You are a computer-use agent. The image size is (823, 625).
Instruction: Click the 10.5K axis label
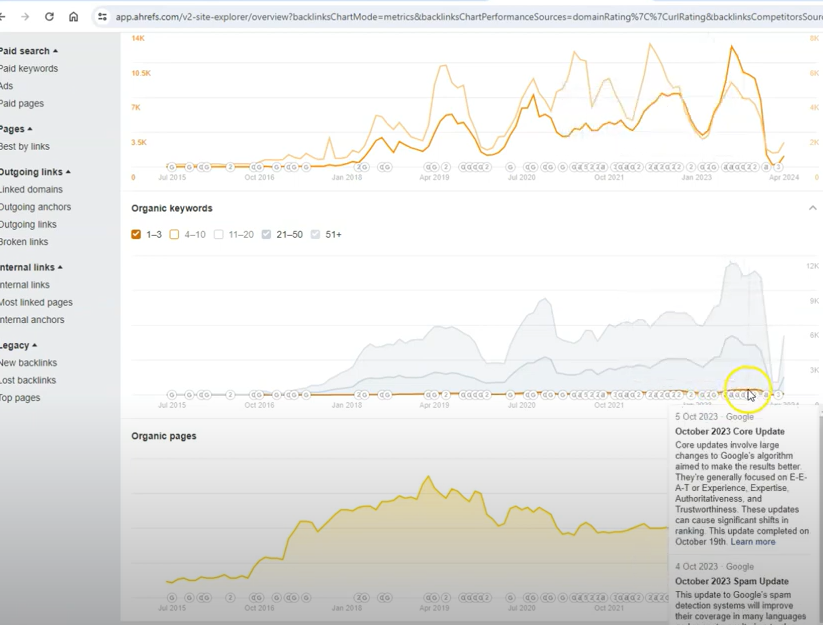pyautogui.click(x=141, y=73)
